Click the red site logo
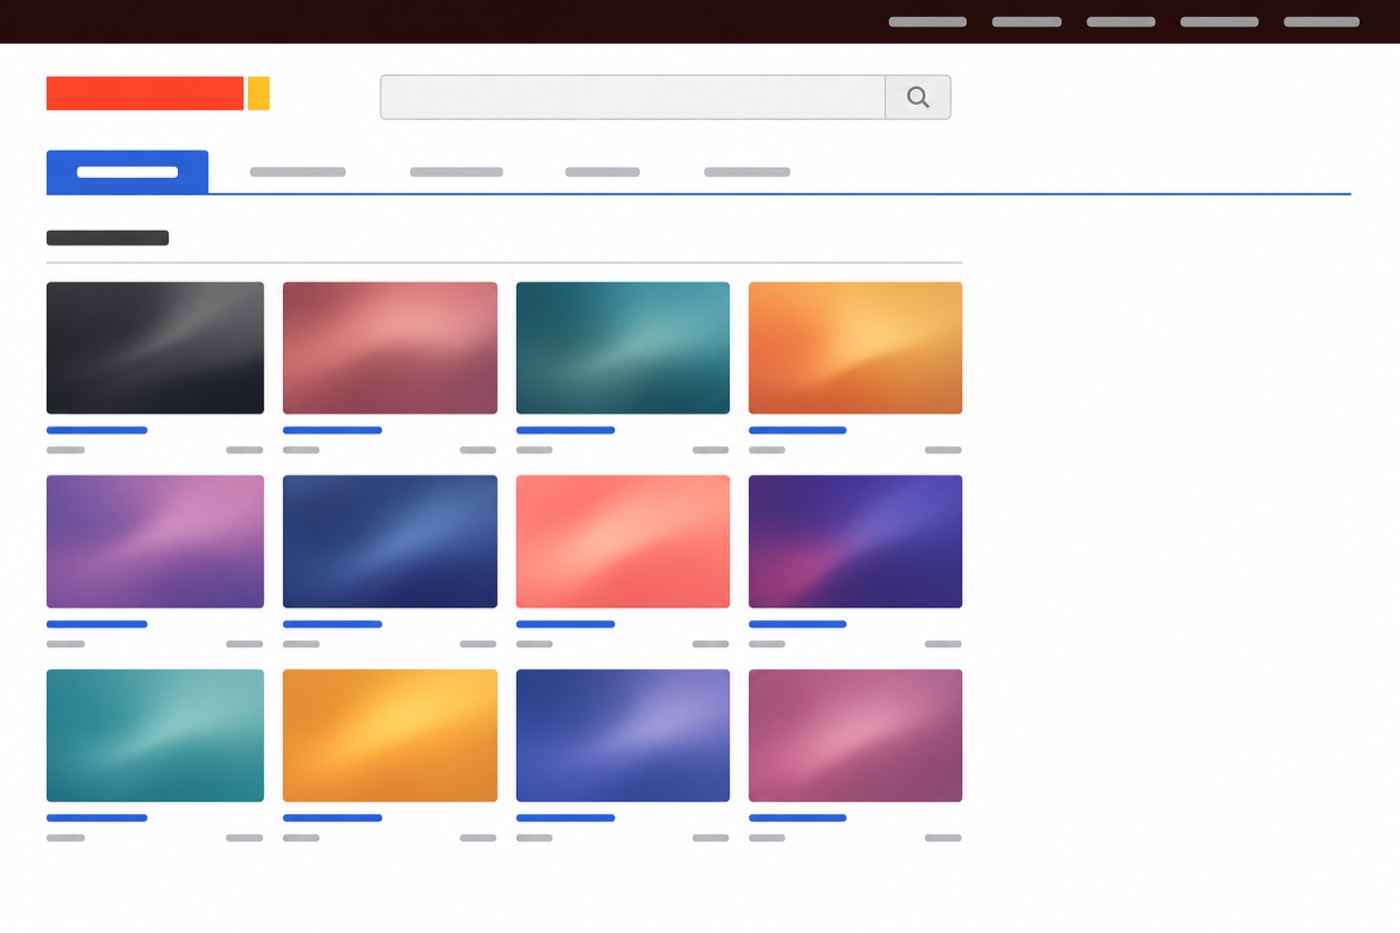The width and height of the screenshot is (1400, 933). tap(145, 93)
